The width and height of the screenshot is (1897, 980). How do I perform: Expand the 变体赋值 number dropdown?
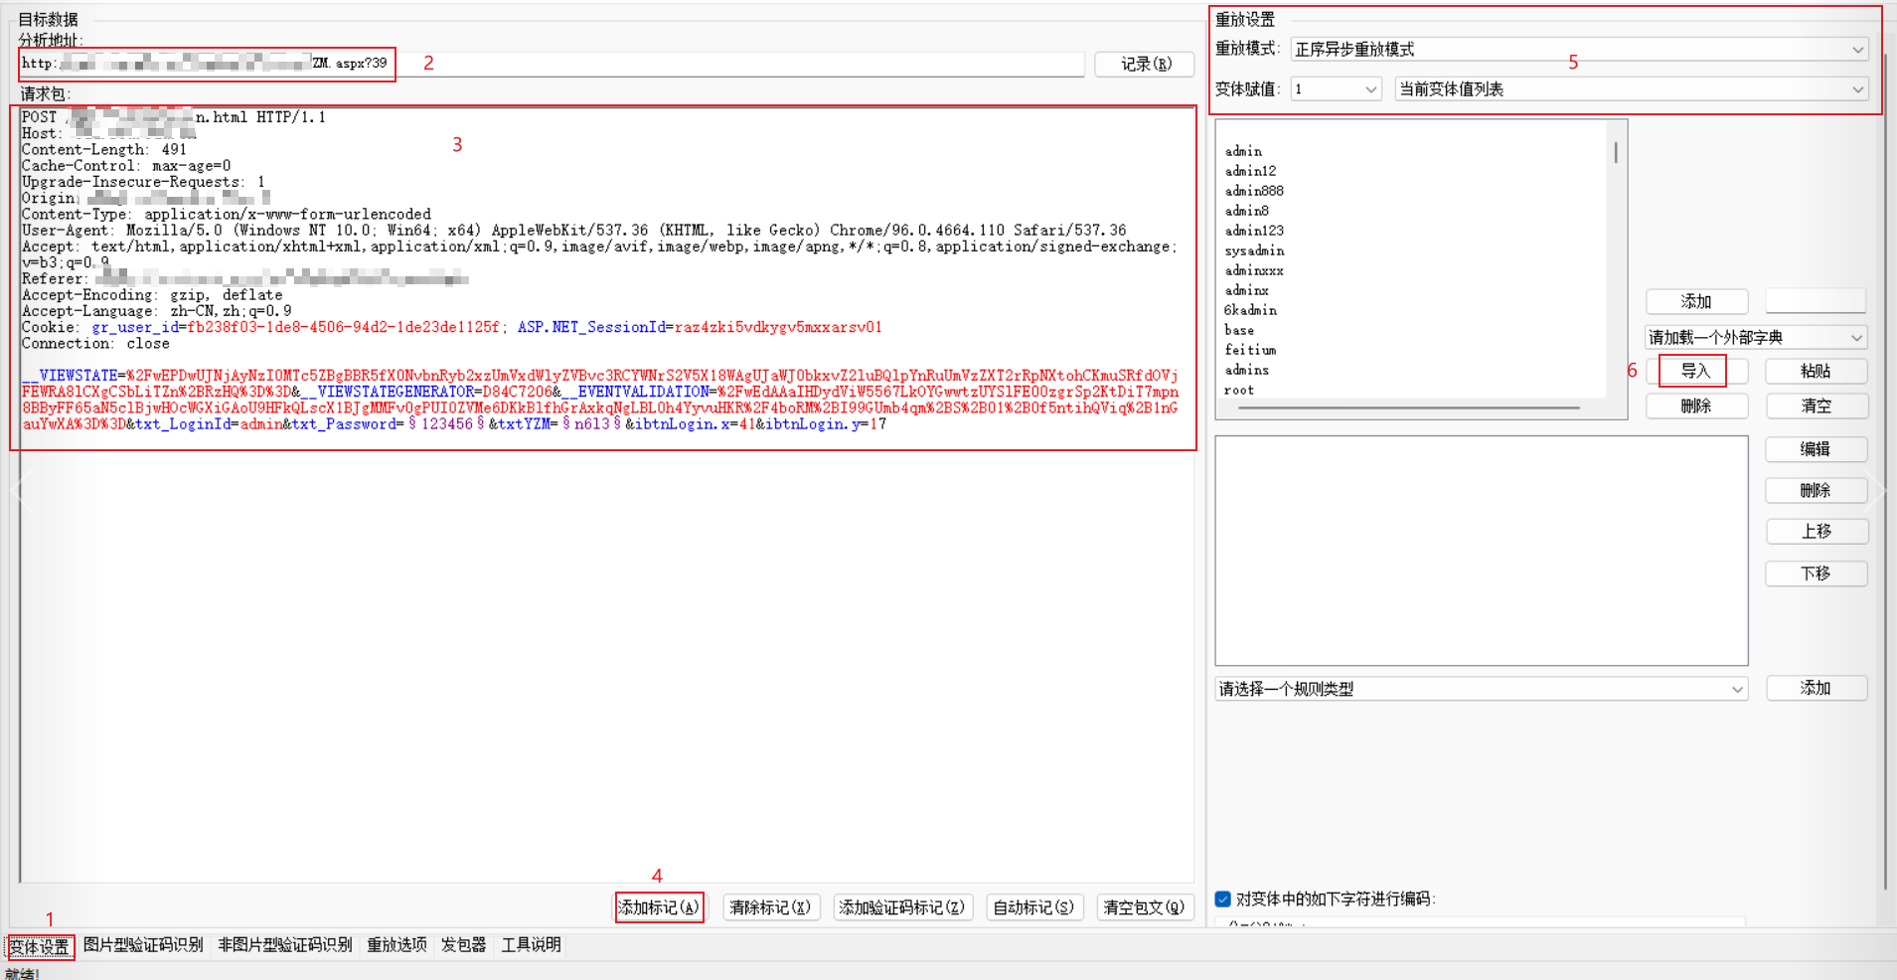click(x=1336, y=89)
